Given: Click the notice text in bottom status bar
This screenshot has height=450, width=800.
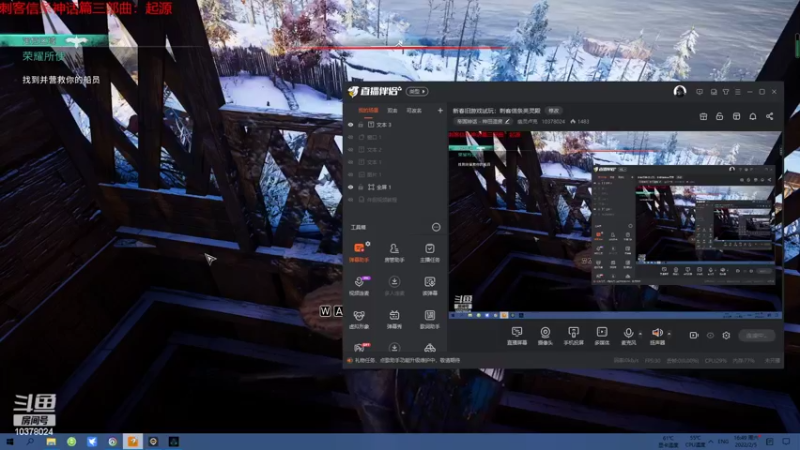Looking at the screenshot, I should [x=407, y=360].
